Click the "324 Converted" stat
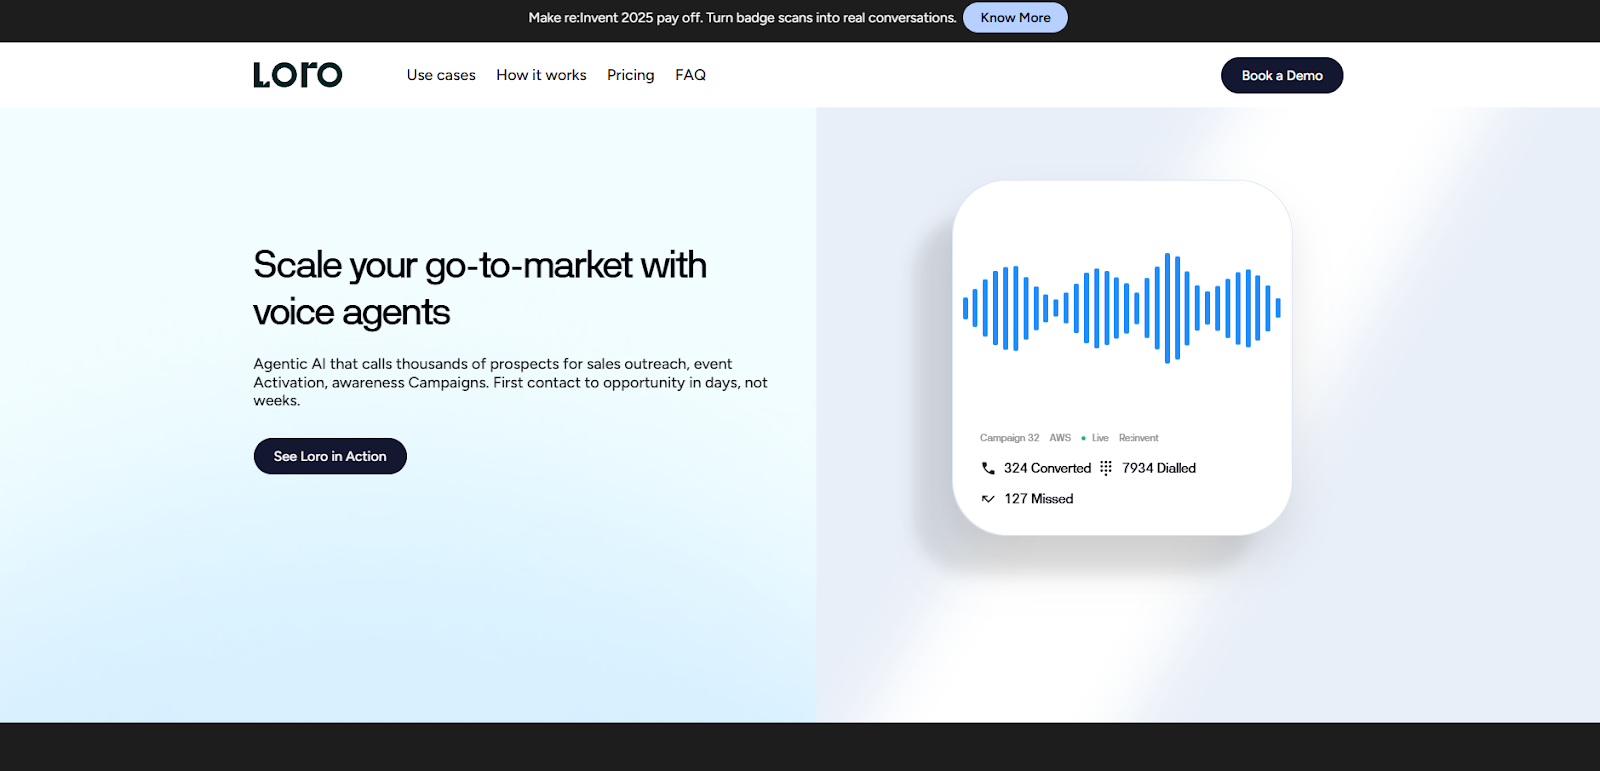Image resolution: width=1600 pixels, height=771 pixels. pos(1047,468)
